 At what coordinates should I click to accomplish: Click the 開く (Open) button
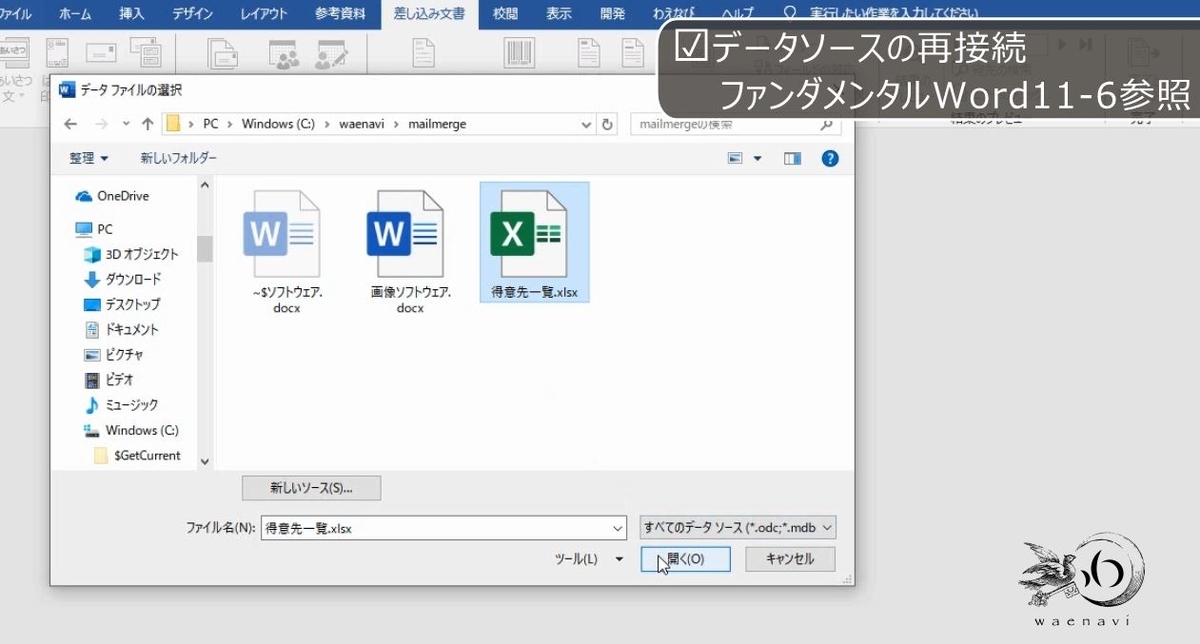pyautogui.click(x=684, y=559)
